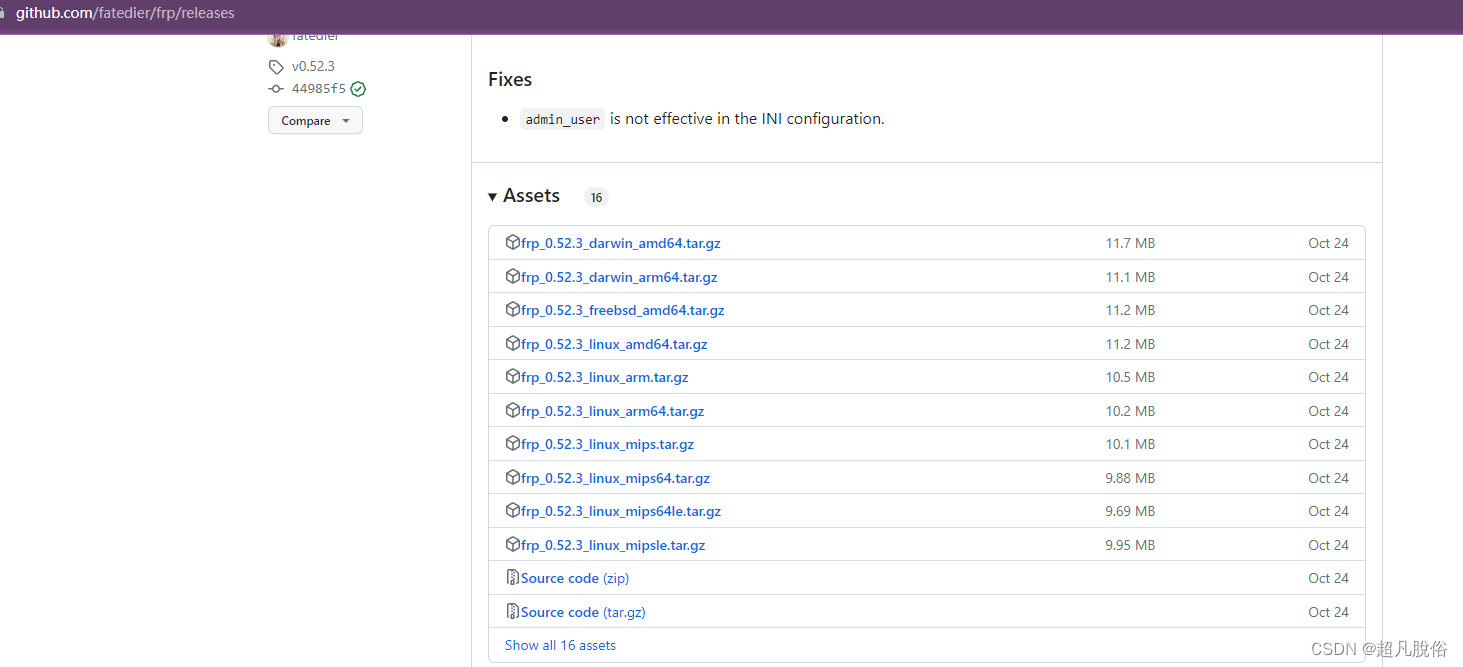Click the file icon beside Source code (zip)

511,577
